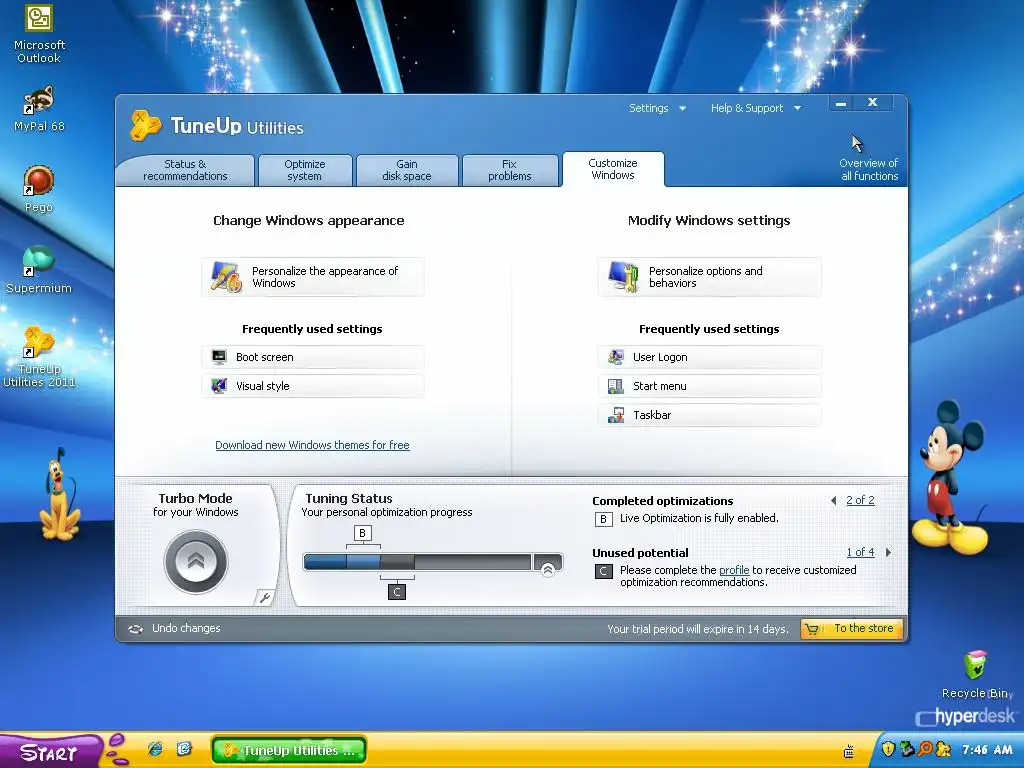
Task: Open the Pego desktop shortcut
Action: click(x=39, y=189)
